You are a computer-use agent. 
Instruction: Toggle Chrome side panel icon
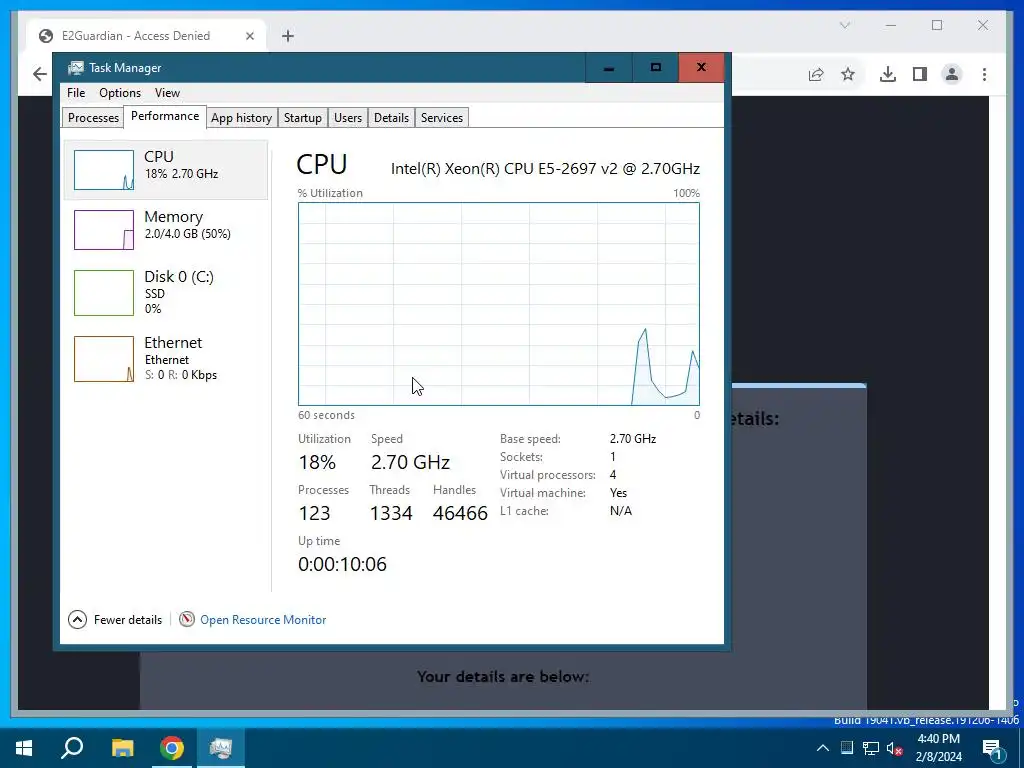tap(920, 74)
